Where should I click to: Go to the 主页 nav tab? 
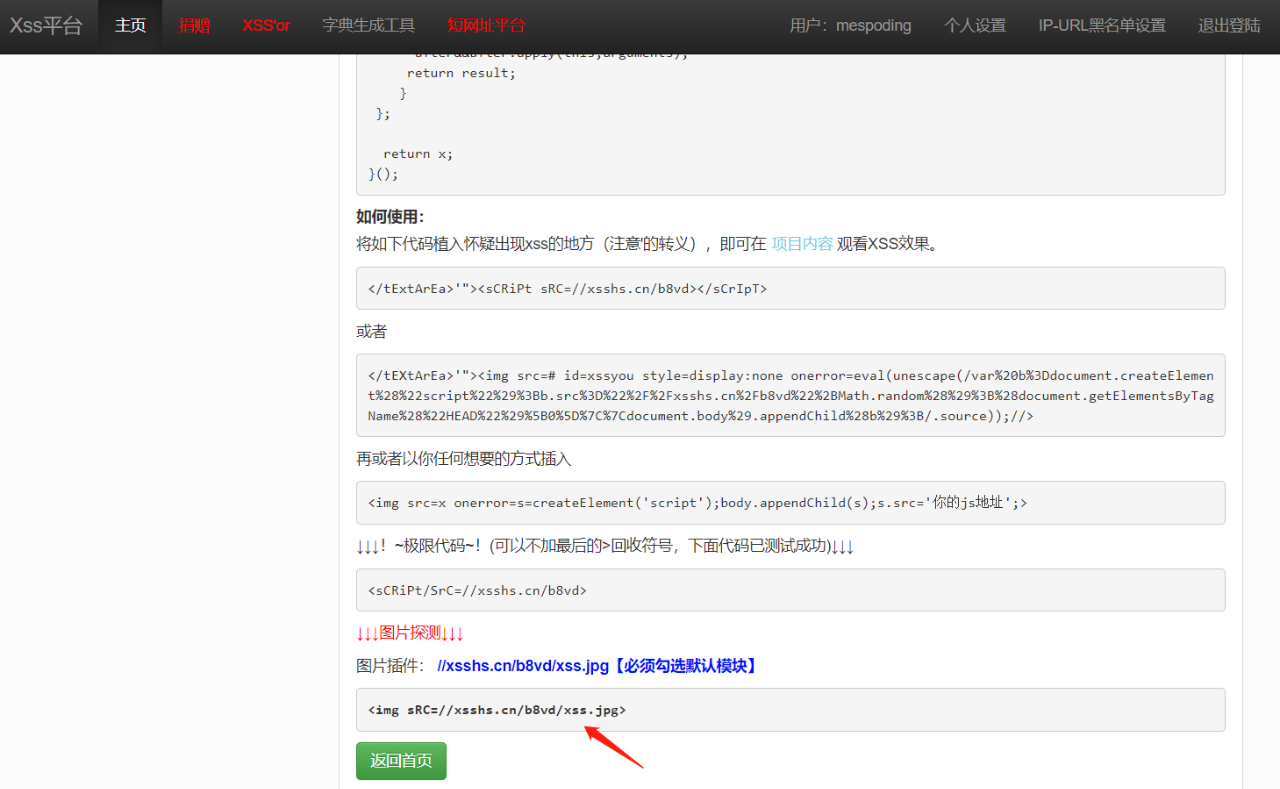click(130, 26)
